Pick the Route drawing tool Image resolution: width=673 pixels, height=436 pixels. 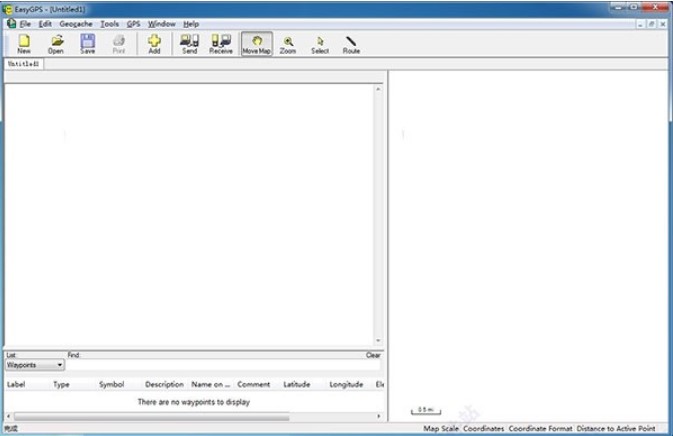tap(351, 44)
